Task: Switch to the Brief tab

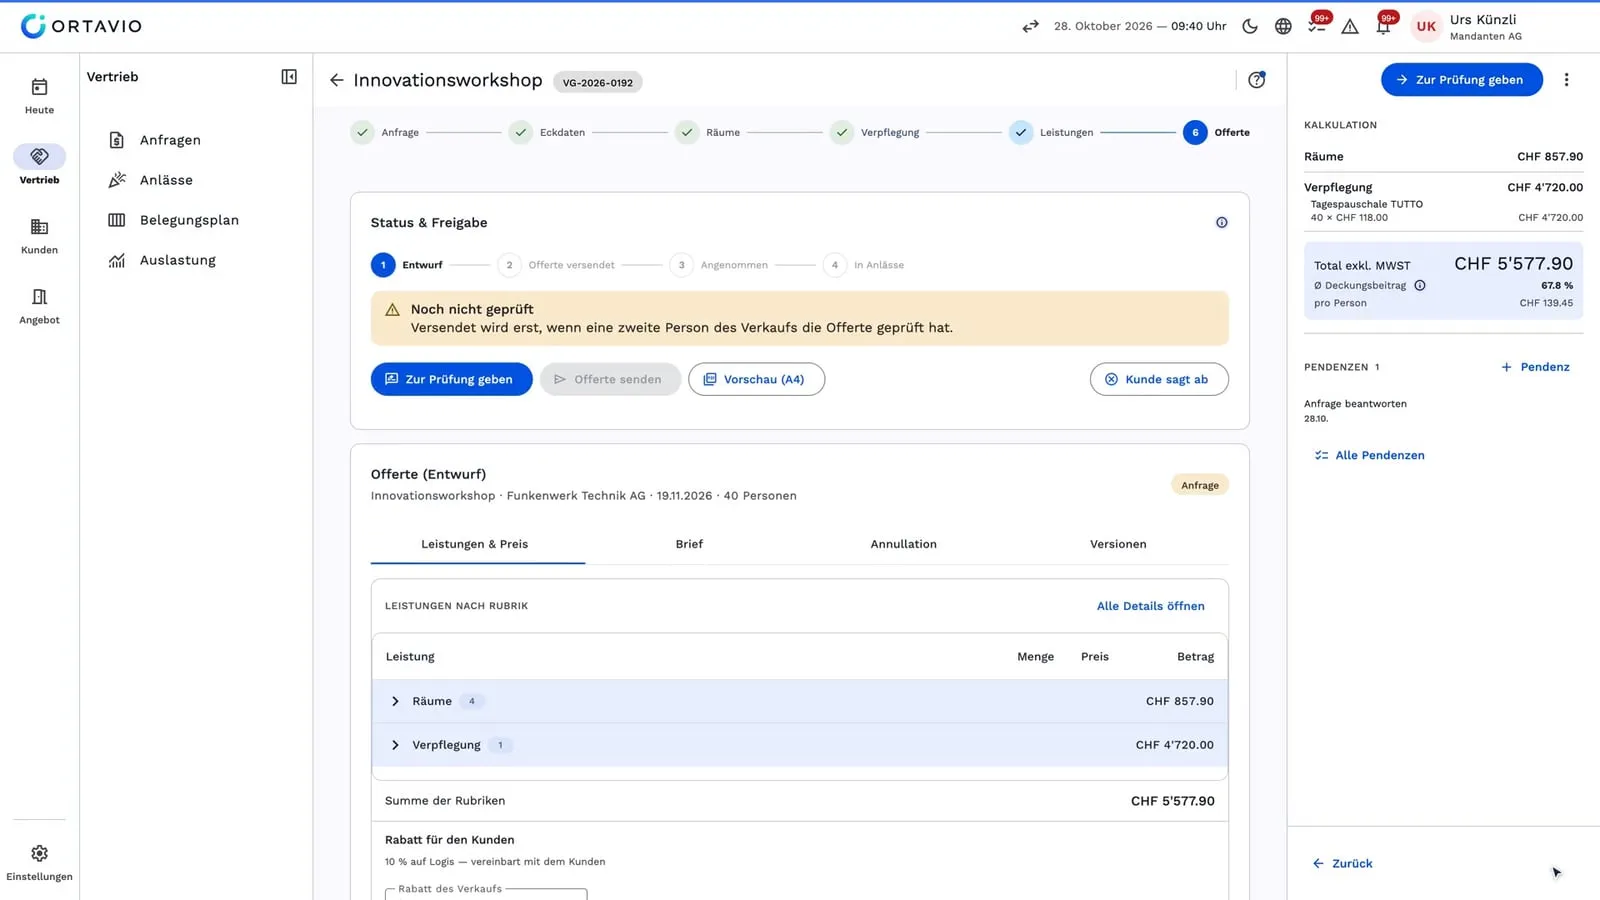Action: (689, 544)
